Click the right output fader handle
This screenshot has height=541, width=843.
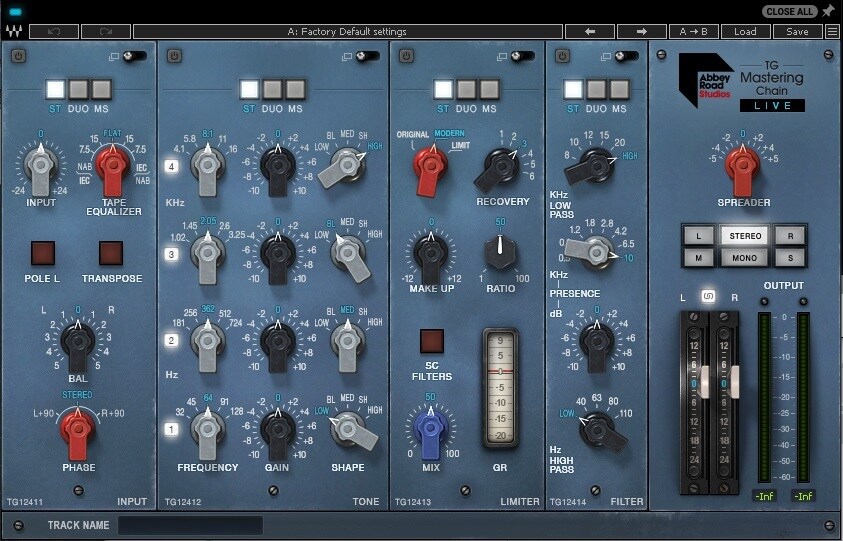point(734,382)
